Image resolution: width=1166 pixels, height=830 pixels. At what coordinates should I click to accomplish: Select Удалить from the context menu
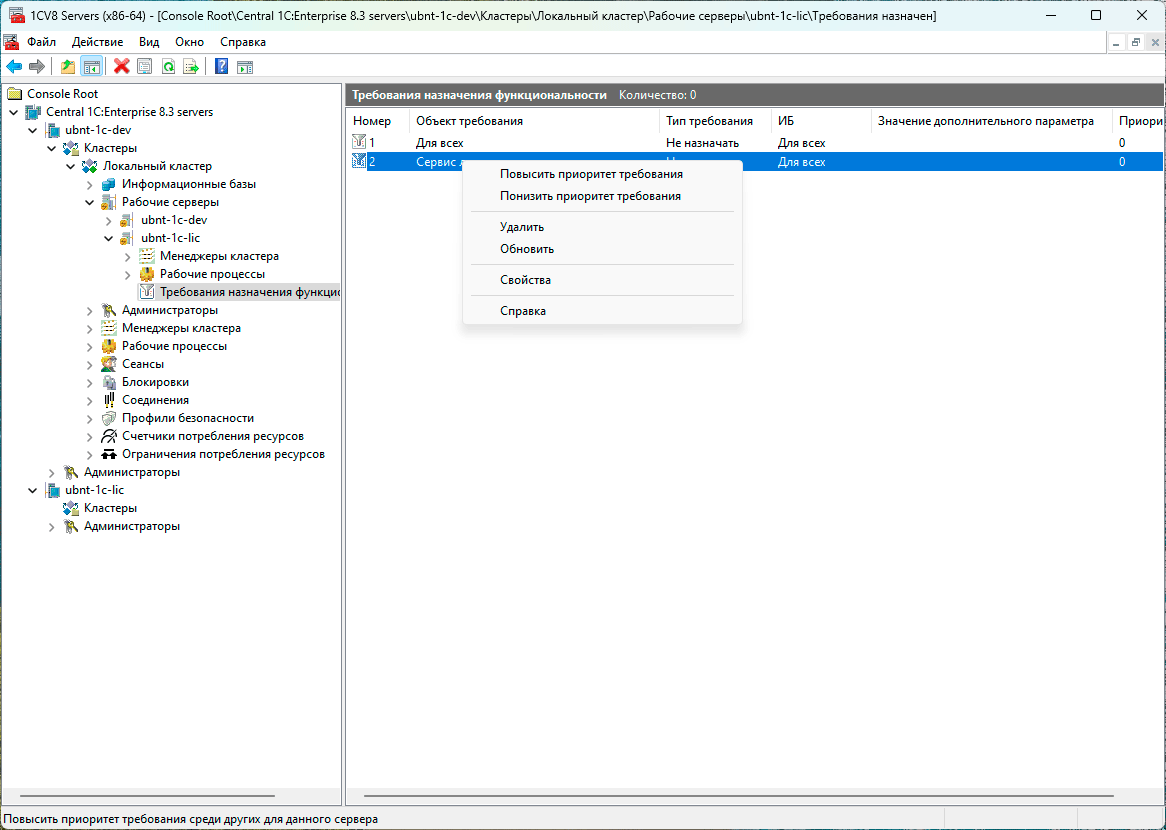click(x=522, y=227)
